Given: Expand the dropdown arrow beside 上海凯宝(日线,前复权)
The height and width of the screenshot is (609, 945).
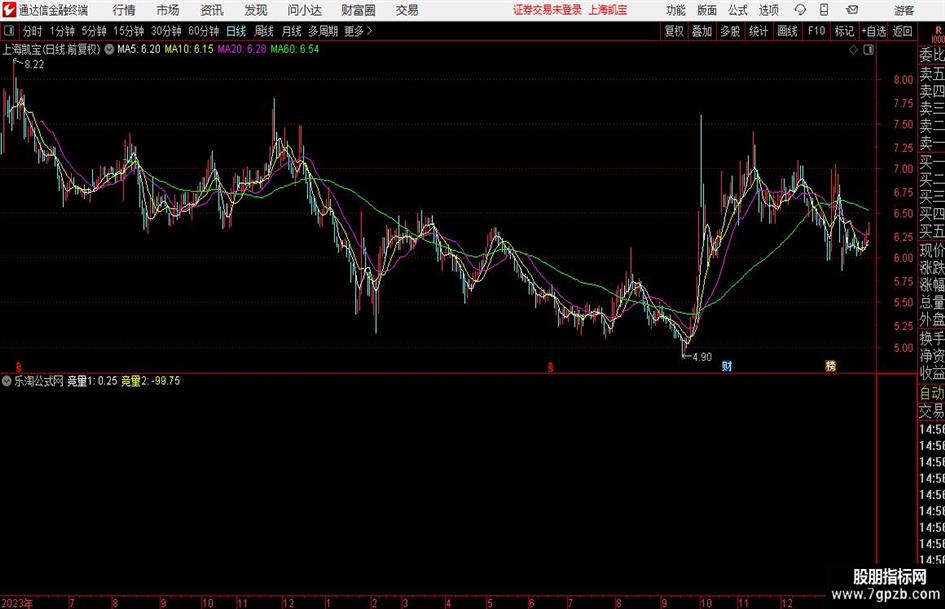Looking at the screenshot, I should 109,49.
